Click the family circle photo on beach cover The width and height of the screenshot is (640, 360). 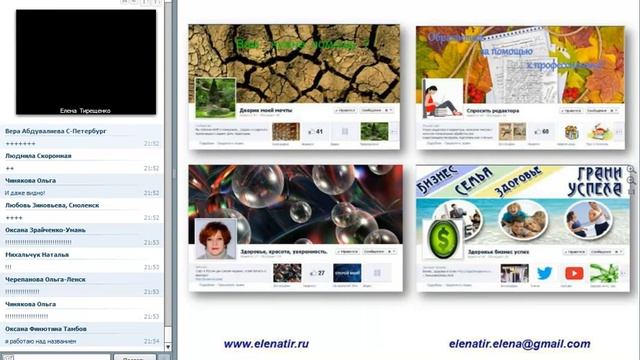tap(523, 220)
